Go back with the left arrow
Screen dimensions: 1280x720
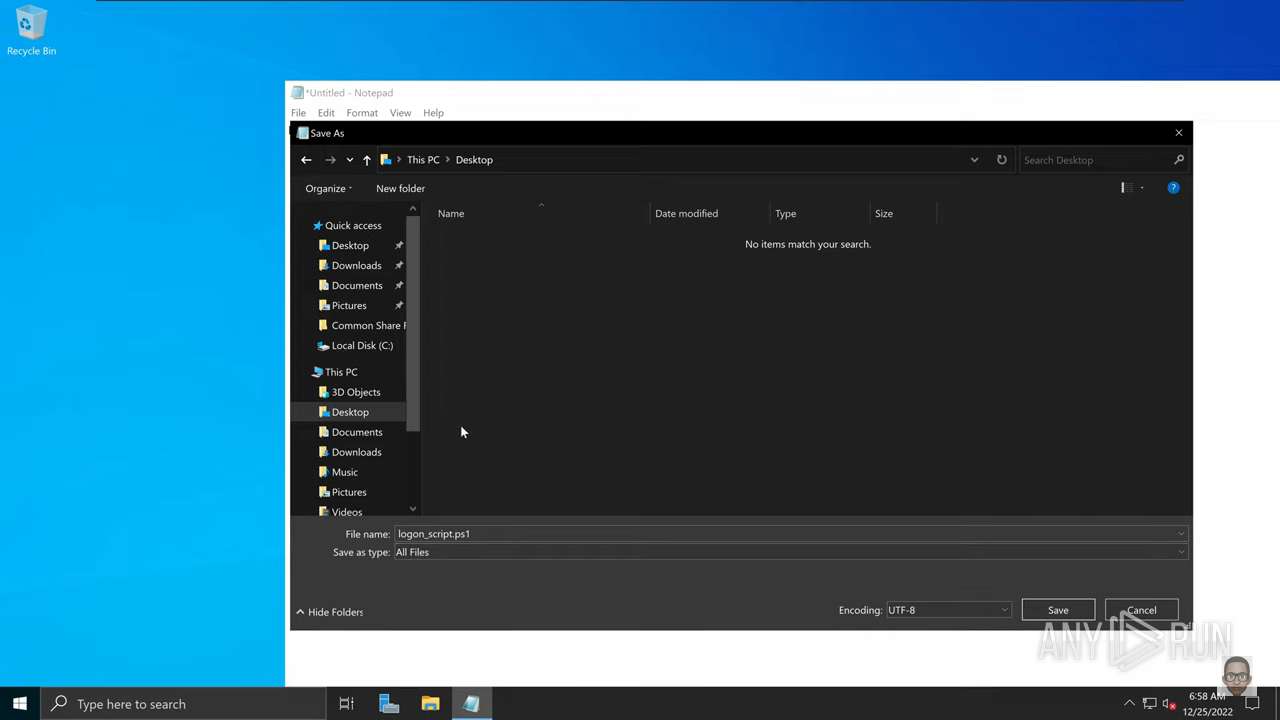[306, 160]
